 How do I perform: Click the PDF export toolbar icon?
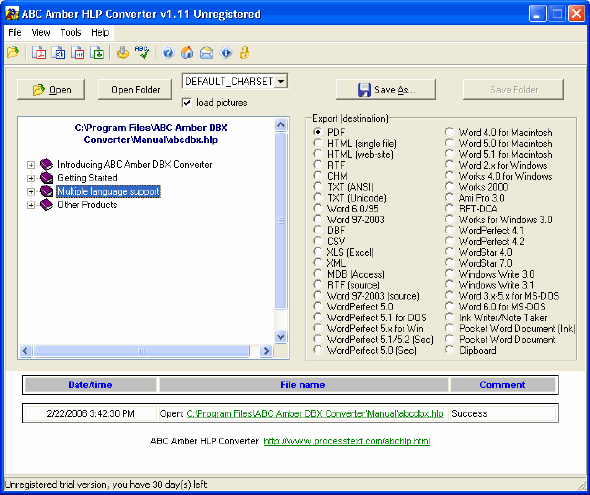click(39, 52)
